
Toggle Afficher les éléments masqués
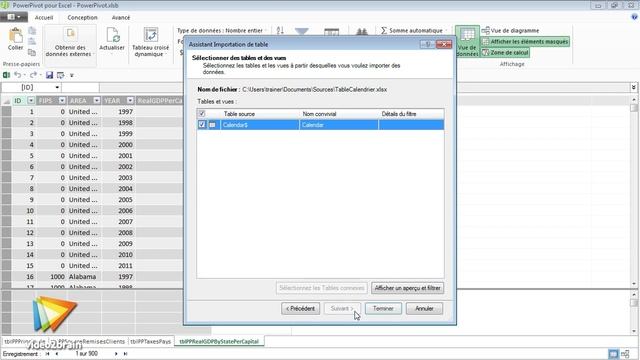click(524, 42)
